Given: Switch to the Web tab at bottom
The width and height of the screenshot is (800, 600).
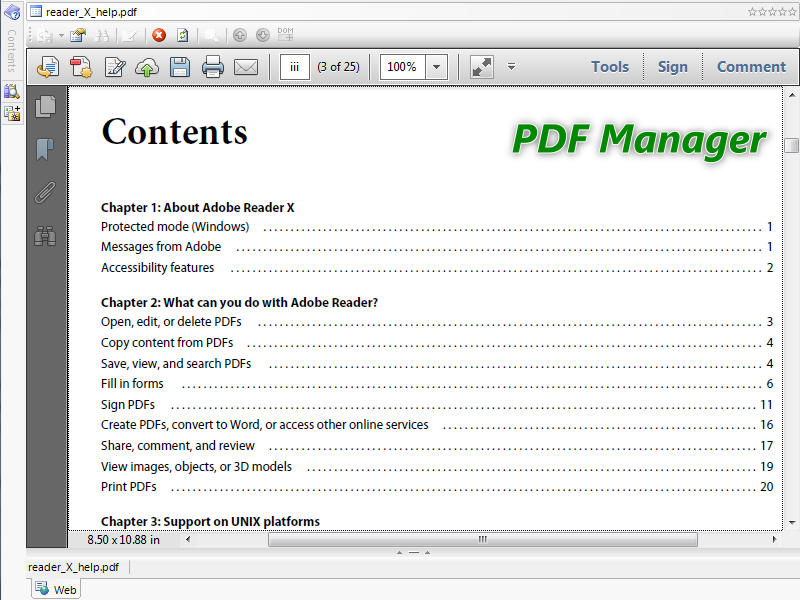Looking at the screenshot, I should (56, 589).
